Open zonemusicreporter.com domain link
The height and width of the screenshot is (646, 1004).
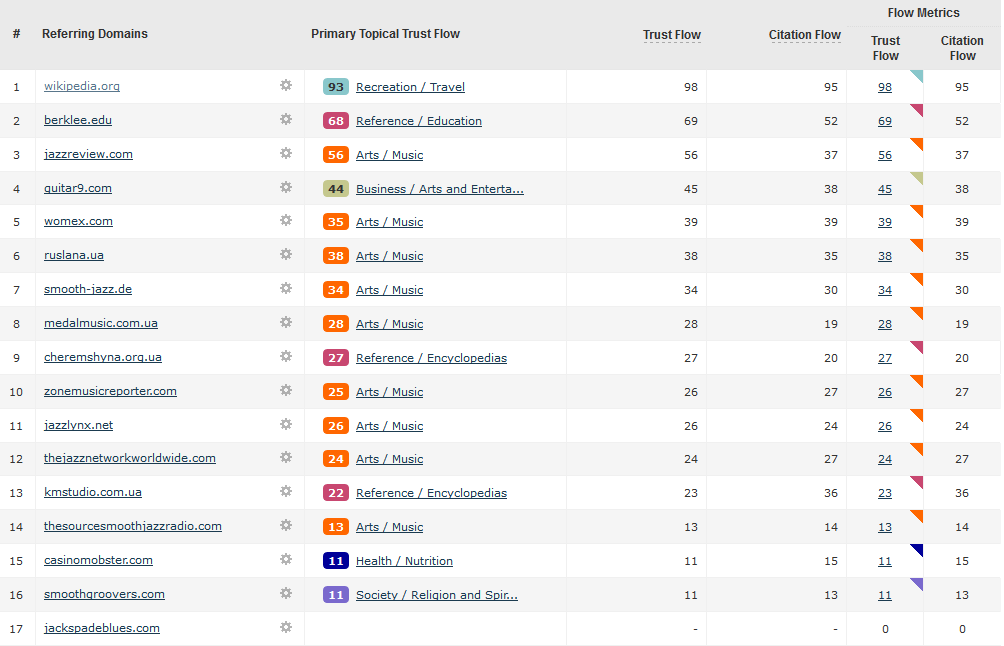[110, 391]
